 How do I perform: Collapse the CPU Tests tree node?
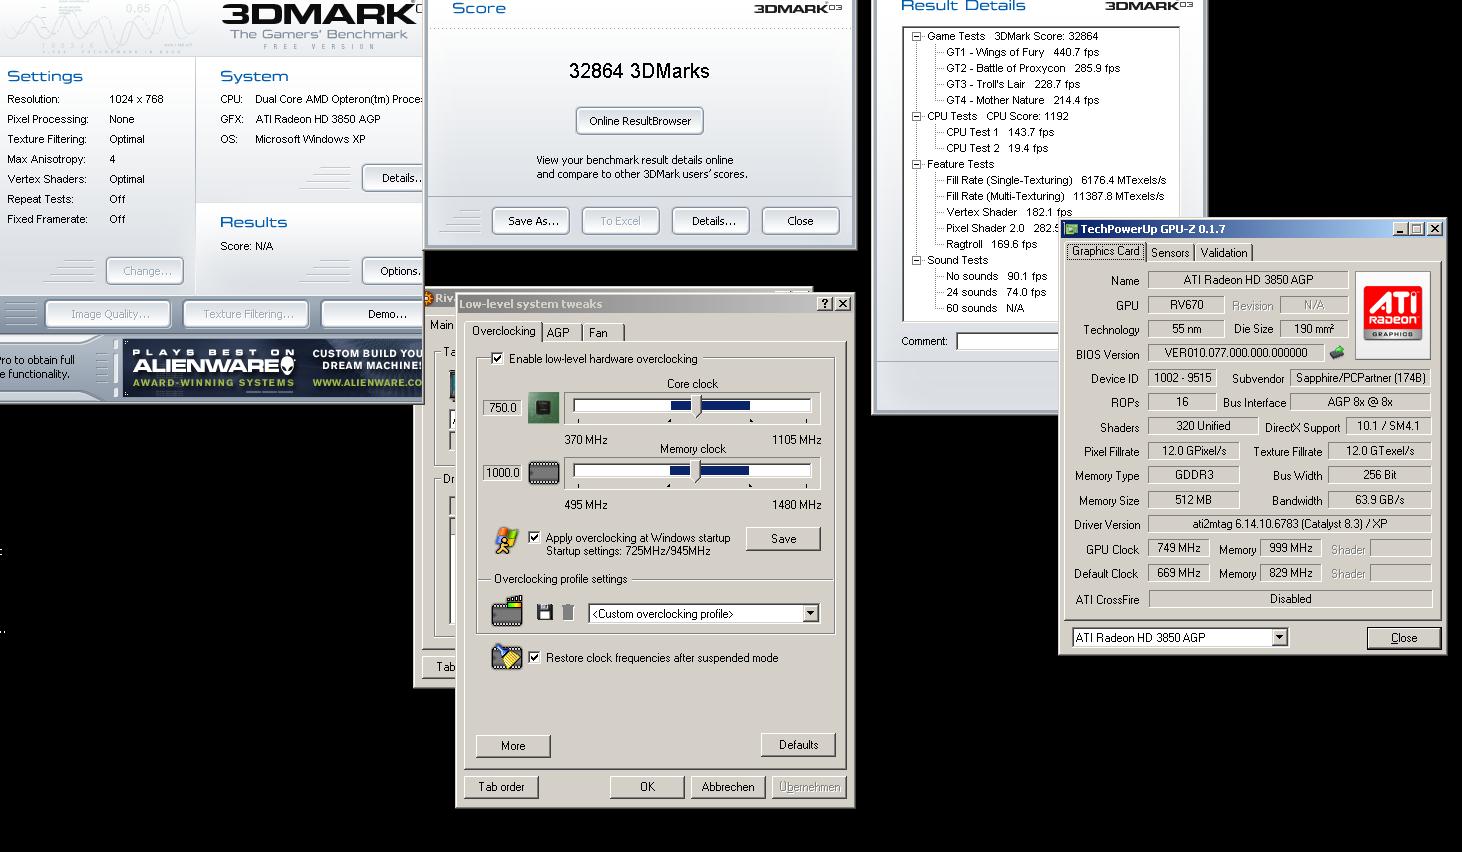click(x=916, y=116)
